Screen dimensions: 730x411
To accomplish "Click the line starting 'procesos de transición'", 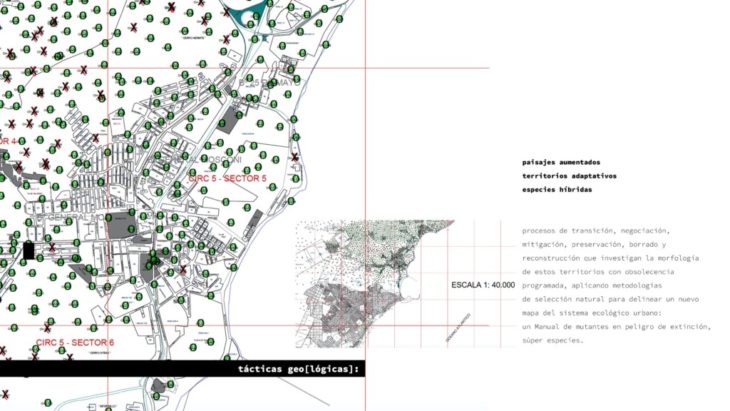I will point(601,230).
